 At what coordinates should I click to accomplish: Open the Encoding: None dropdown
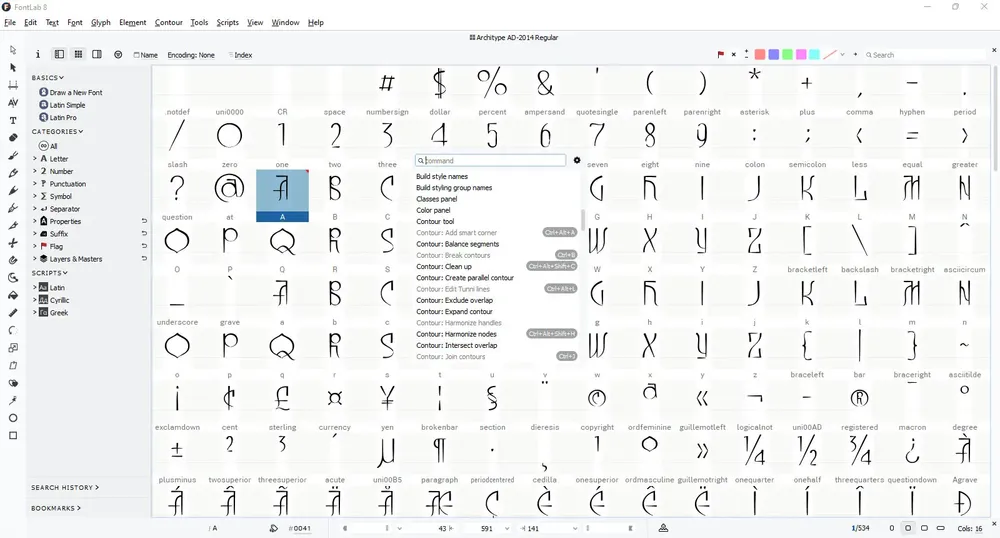[191, 55]
